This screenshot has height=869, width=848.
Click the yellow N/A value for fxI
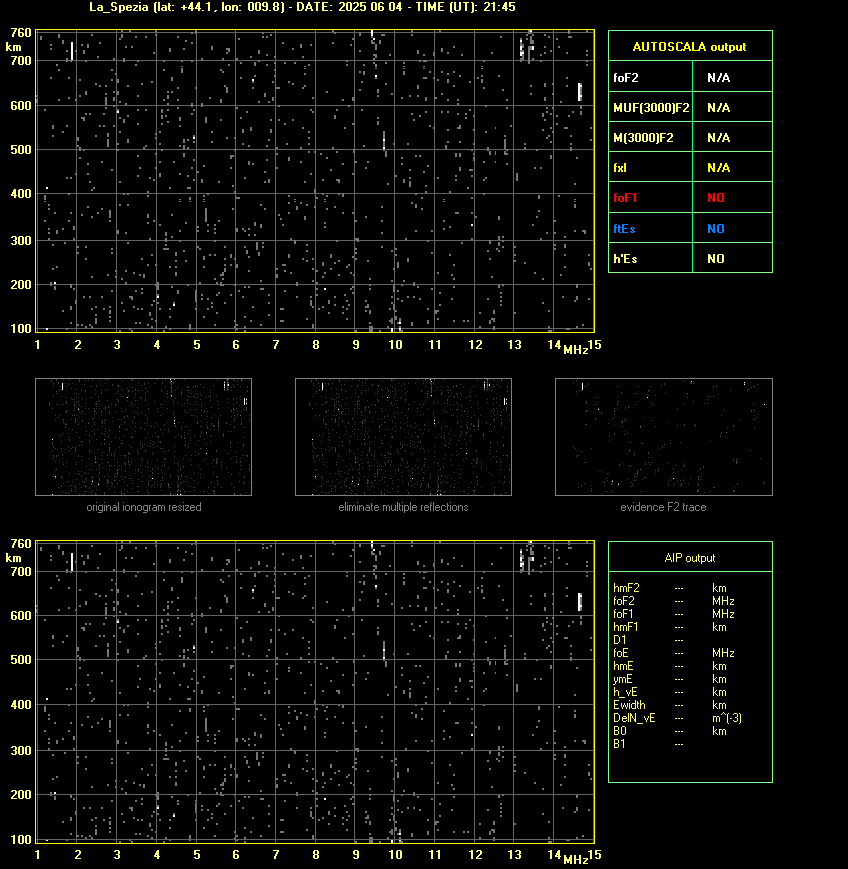(x=718, y=167)
